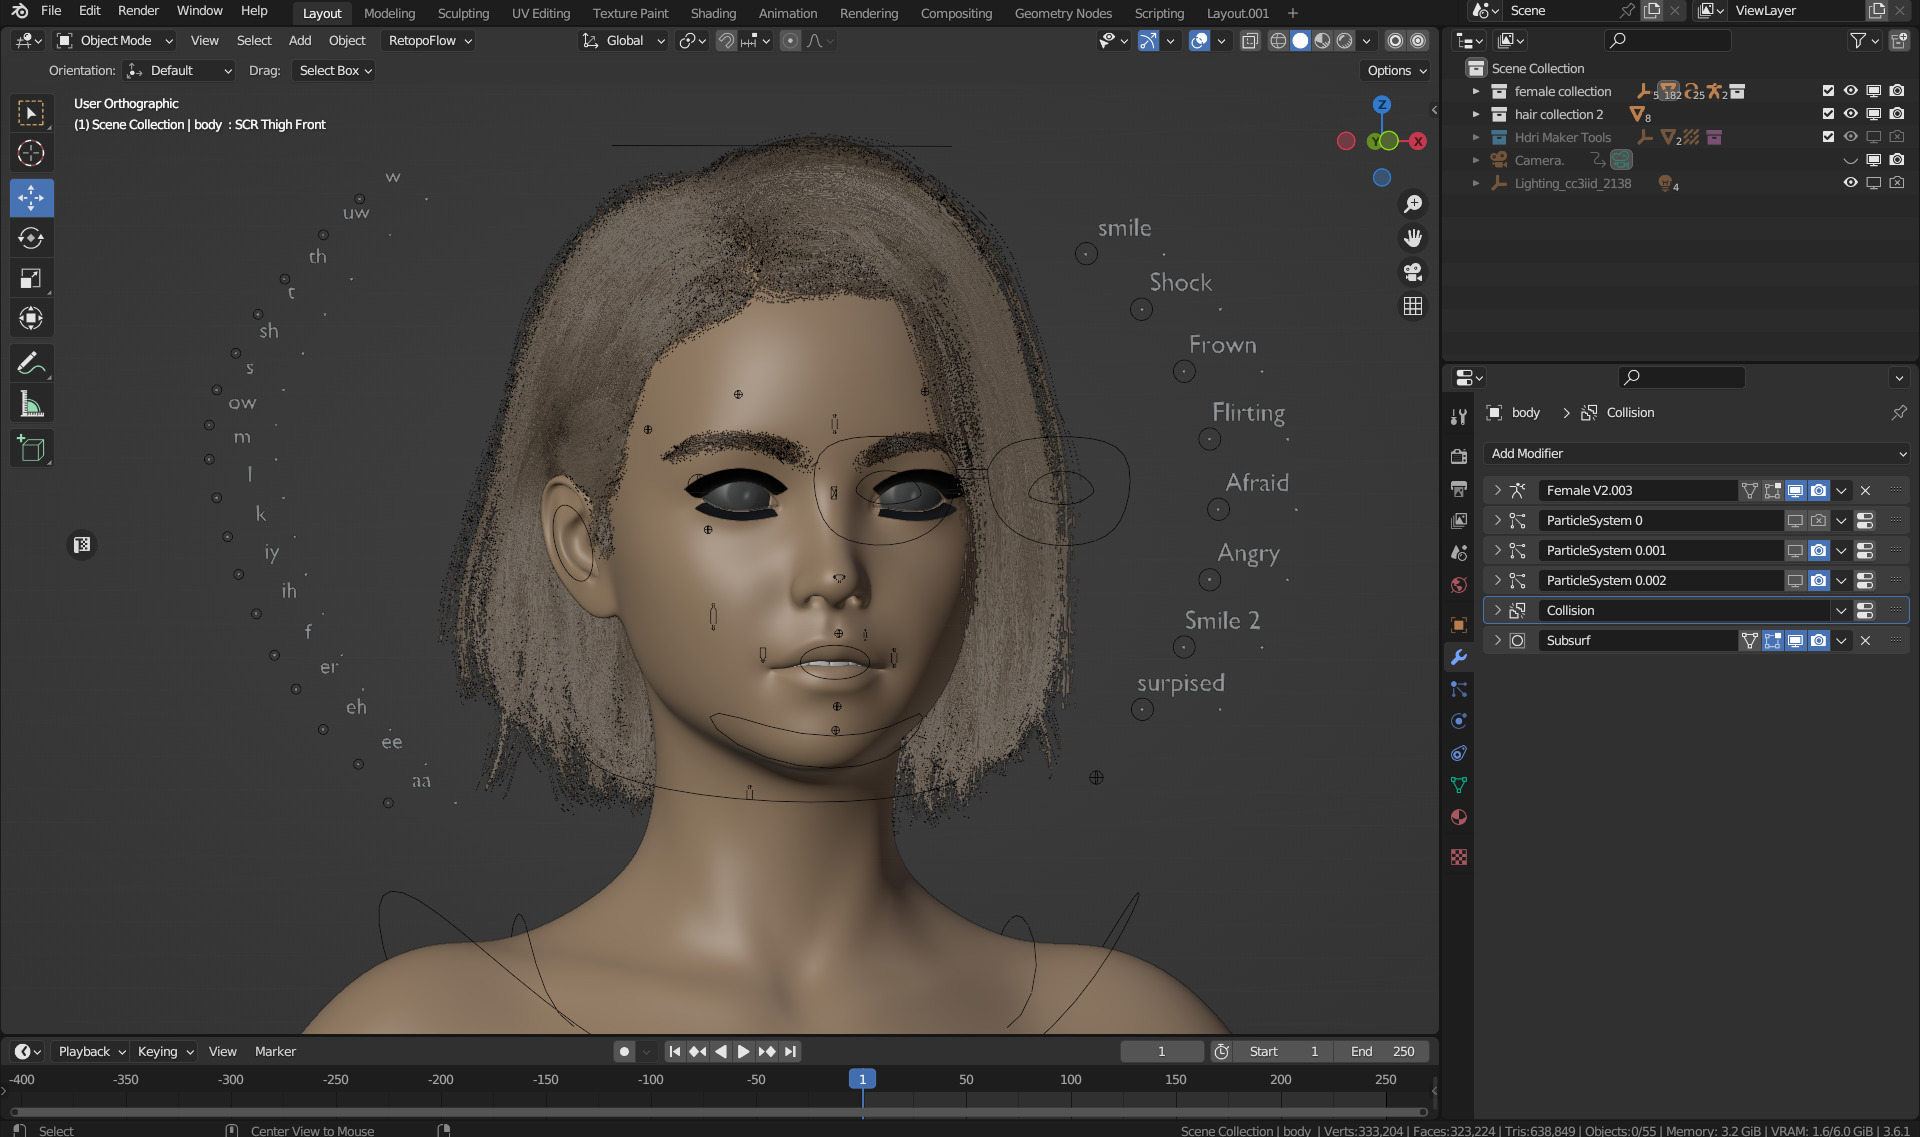Viewport: 1920px width, 1137px height.
Task: Switch to the Sculpting workspace tab
Action: [463, 13]
